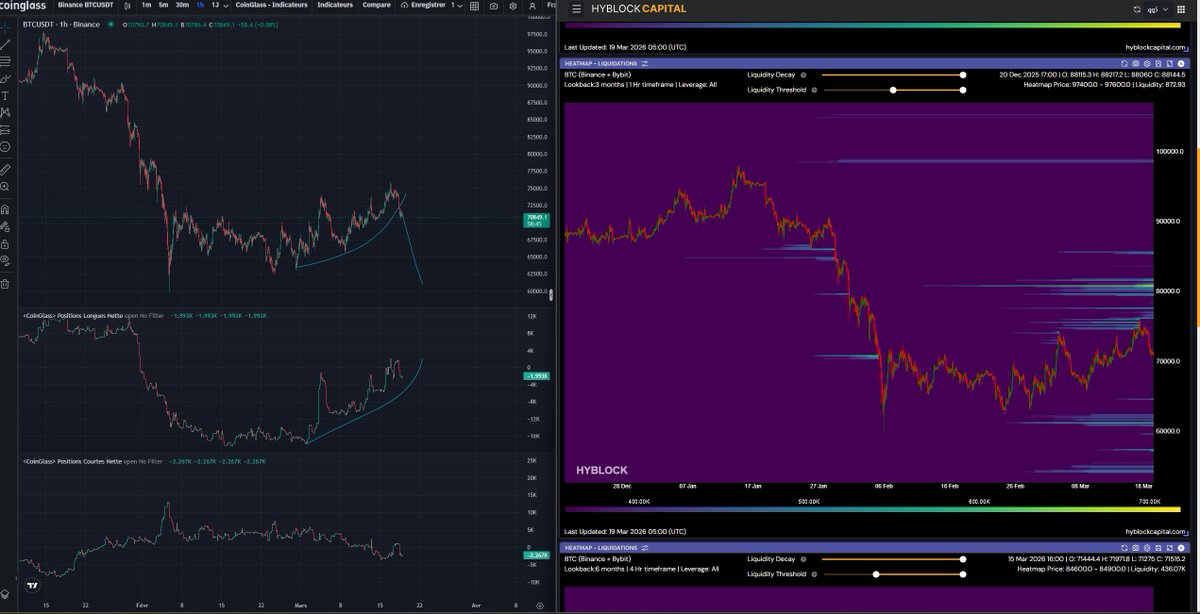Select the 1J timeframe

pyautogui.click(x=215, y=6)
